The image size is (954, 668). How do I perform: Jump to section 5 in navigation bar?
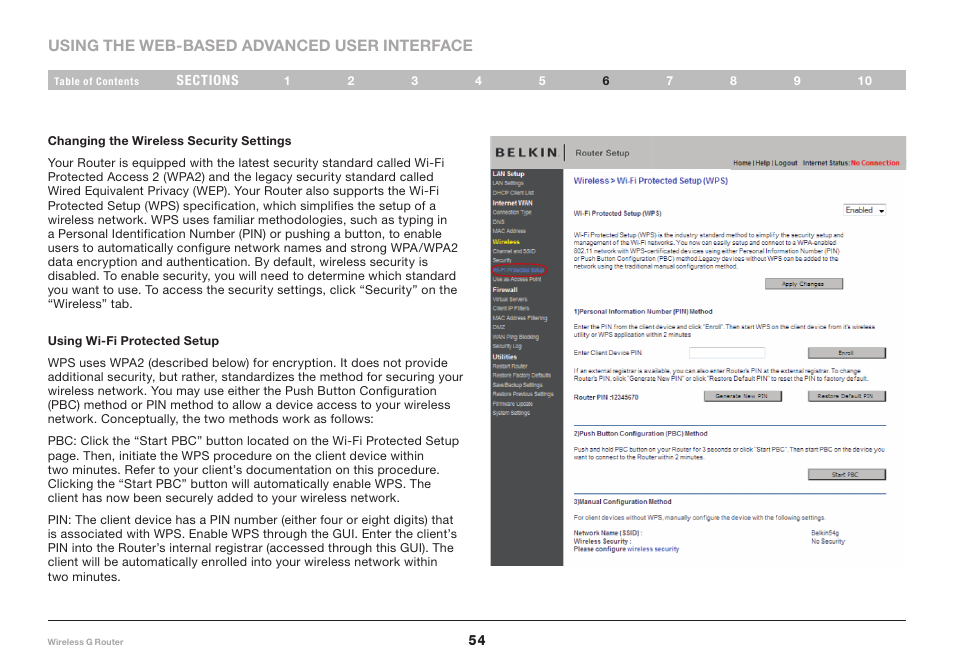pyautogui.click(x=542, y=81)
